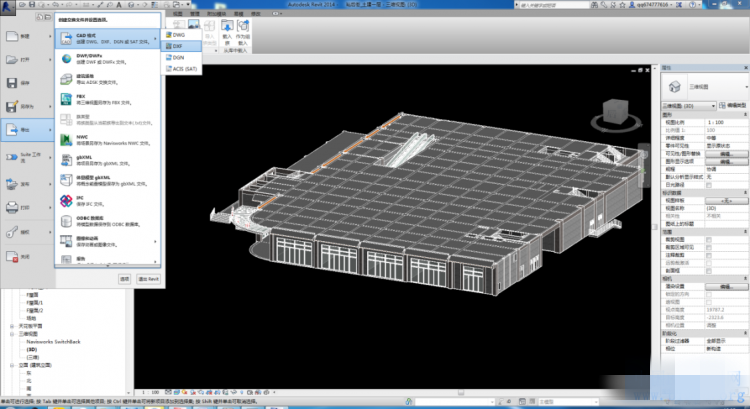Expand the Reports submenu arrow
Image resolution: width=750 pixels, height=409 pixels.
tap(155, 261)
